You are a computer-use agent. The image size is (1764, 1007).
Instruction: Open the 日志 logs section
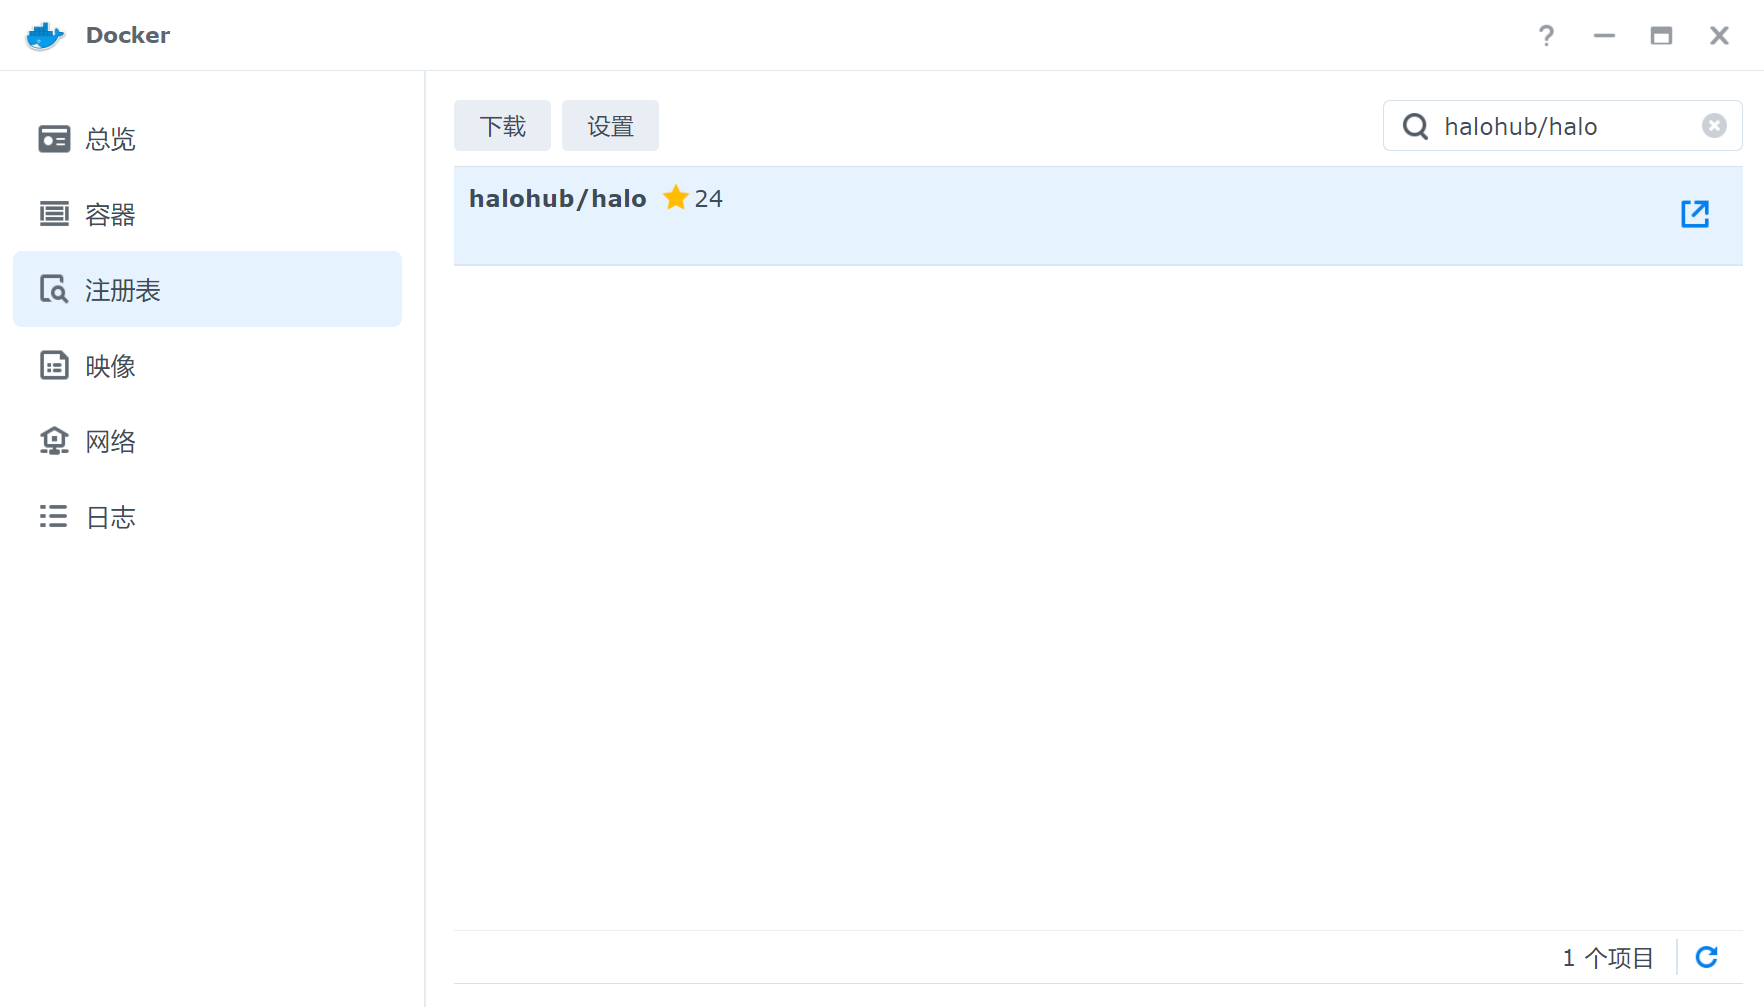(x=207, y=516)
